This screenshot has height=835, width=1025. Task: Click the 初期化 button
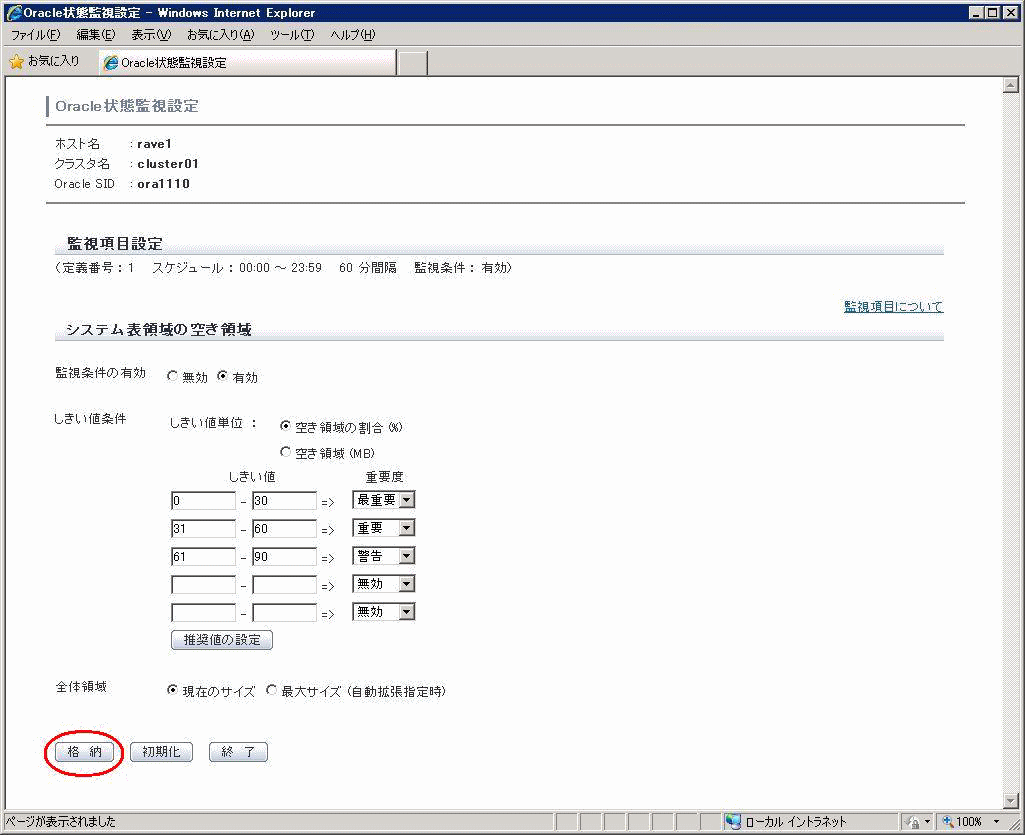click(x=161, y=752)
